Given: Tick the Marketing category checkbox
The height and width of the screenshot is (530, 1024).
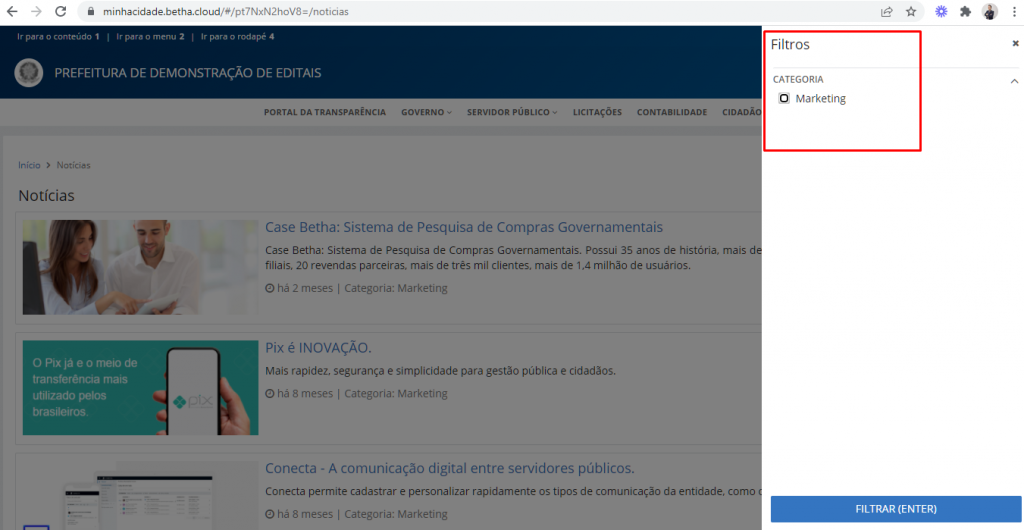Looking at the screenshot, I should (x=784, y=99).
